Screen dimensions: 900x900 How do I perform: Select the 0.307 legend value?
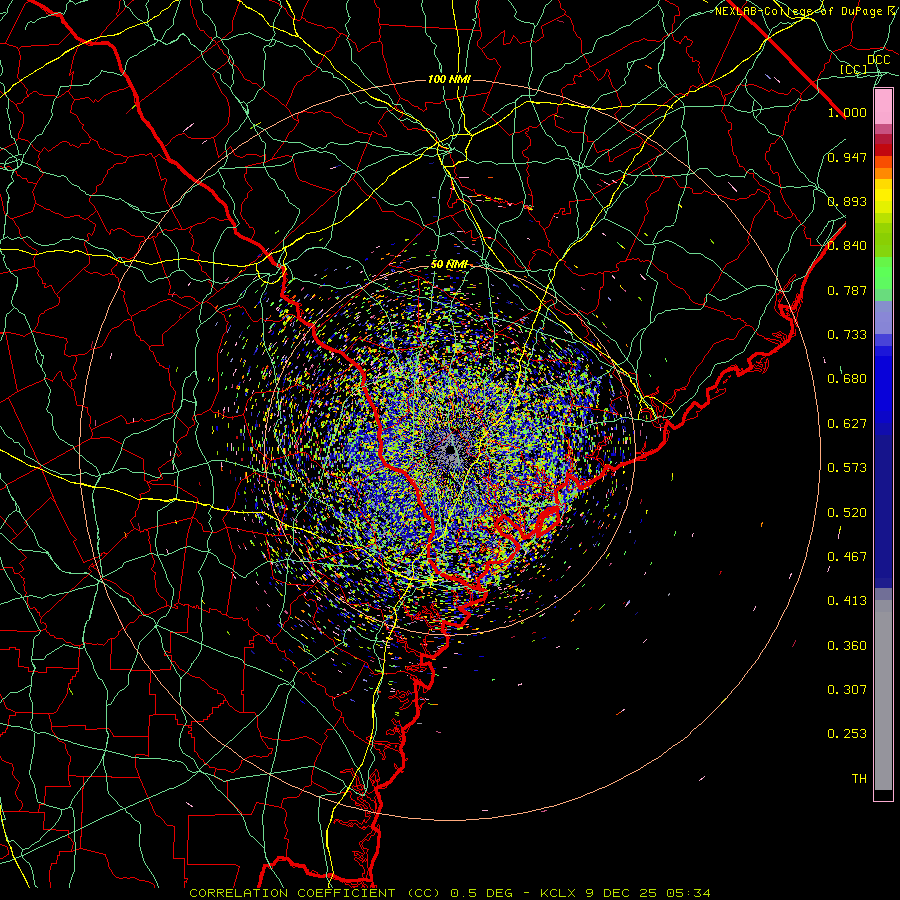click(x=847, y=690)
